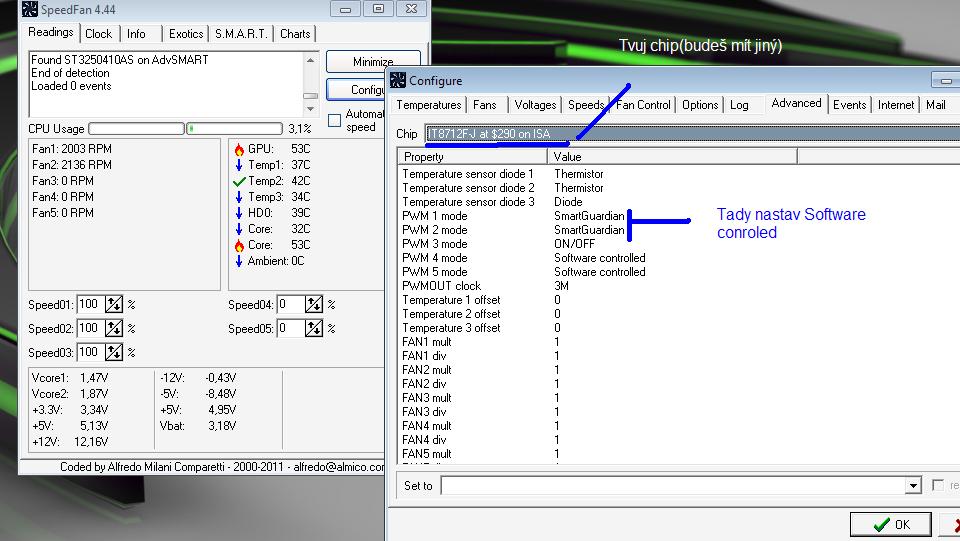Adjust Speed04 with its spin arrows
This screenshot has width=960, height=541.
[314, 304]
